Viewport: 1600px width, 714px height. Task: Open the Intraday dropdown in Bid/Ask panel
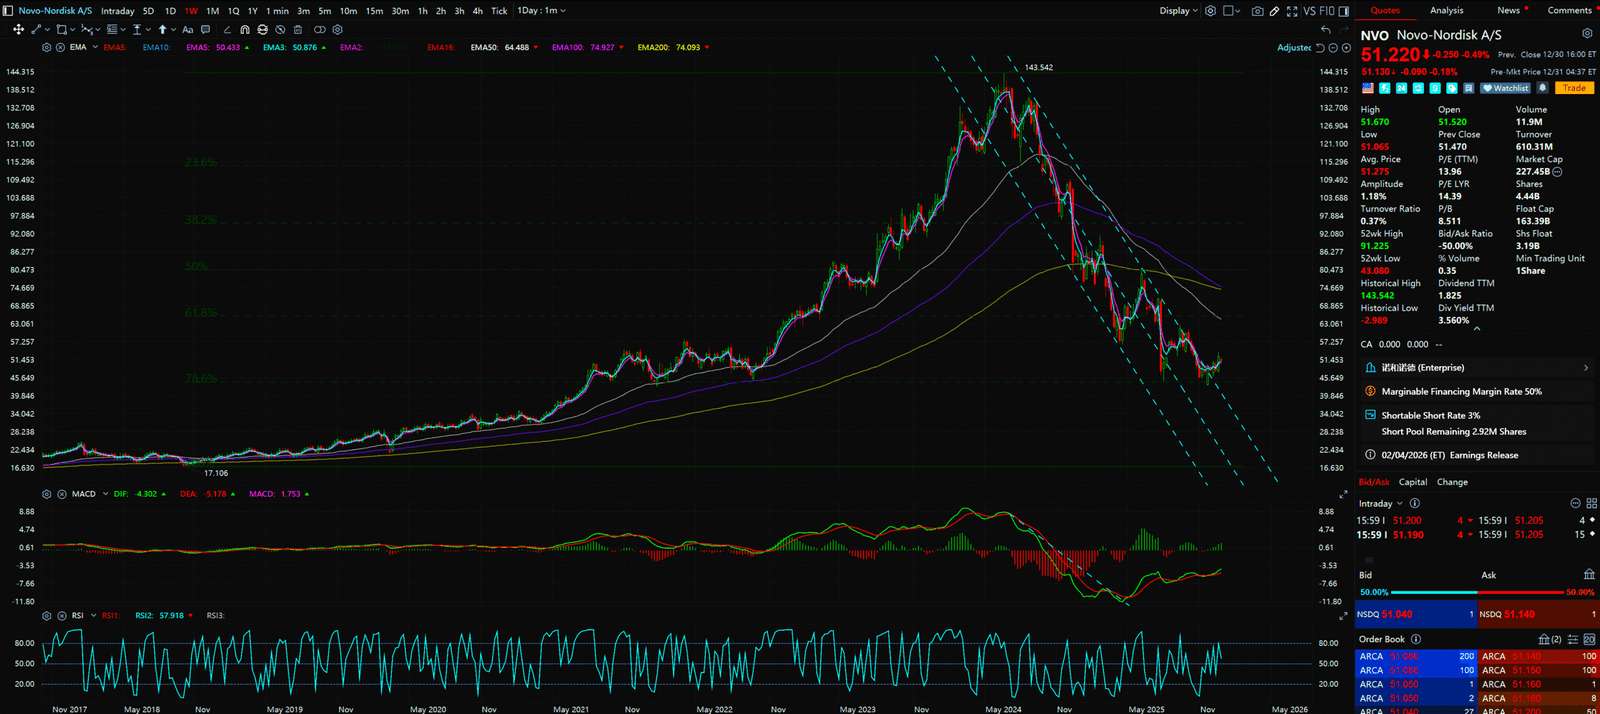coord(1380,504)
